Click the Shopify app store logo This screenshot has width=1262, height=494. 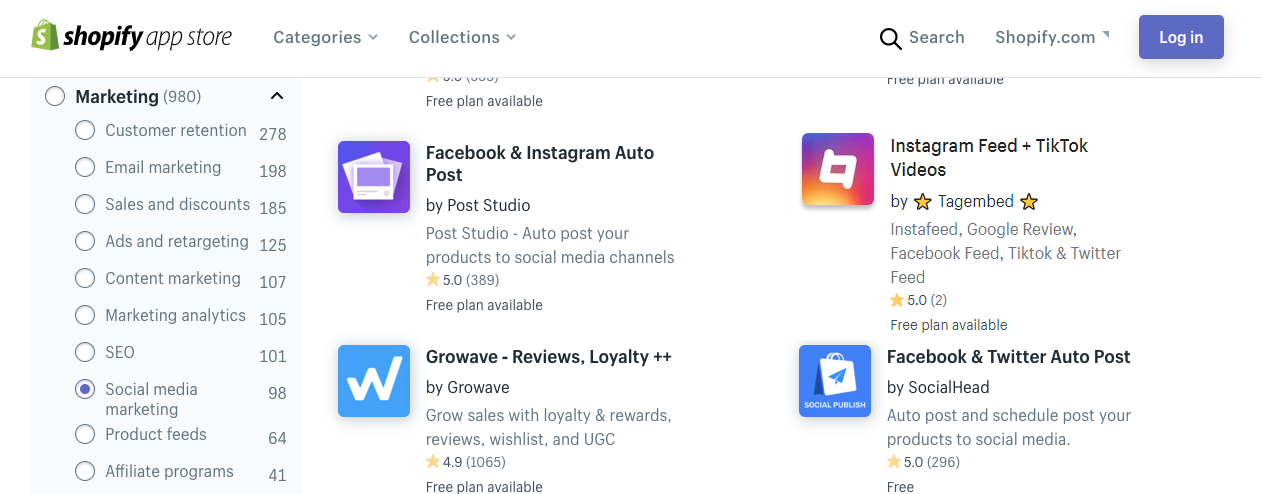coord(131,37)
